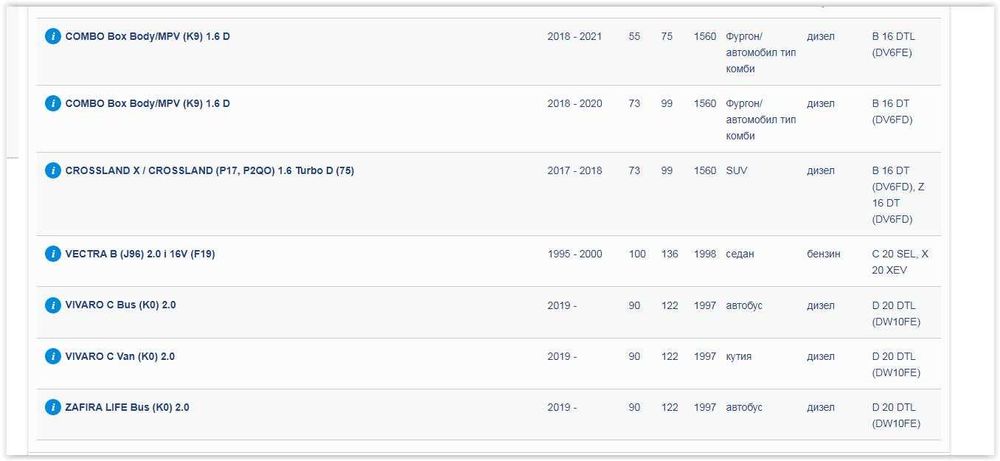Select CROSSLAND X / CROSSLAND (P17, P2QO) link
The height and width of the screenshot is (461, 1000).
209,170
